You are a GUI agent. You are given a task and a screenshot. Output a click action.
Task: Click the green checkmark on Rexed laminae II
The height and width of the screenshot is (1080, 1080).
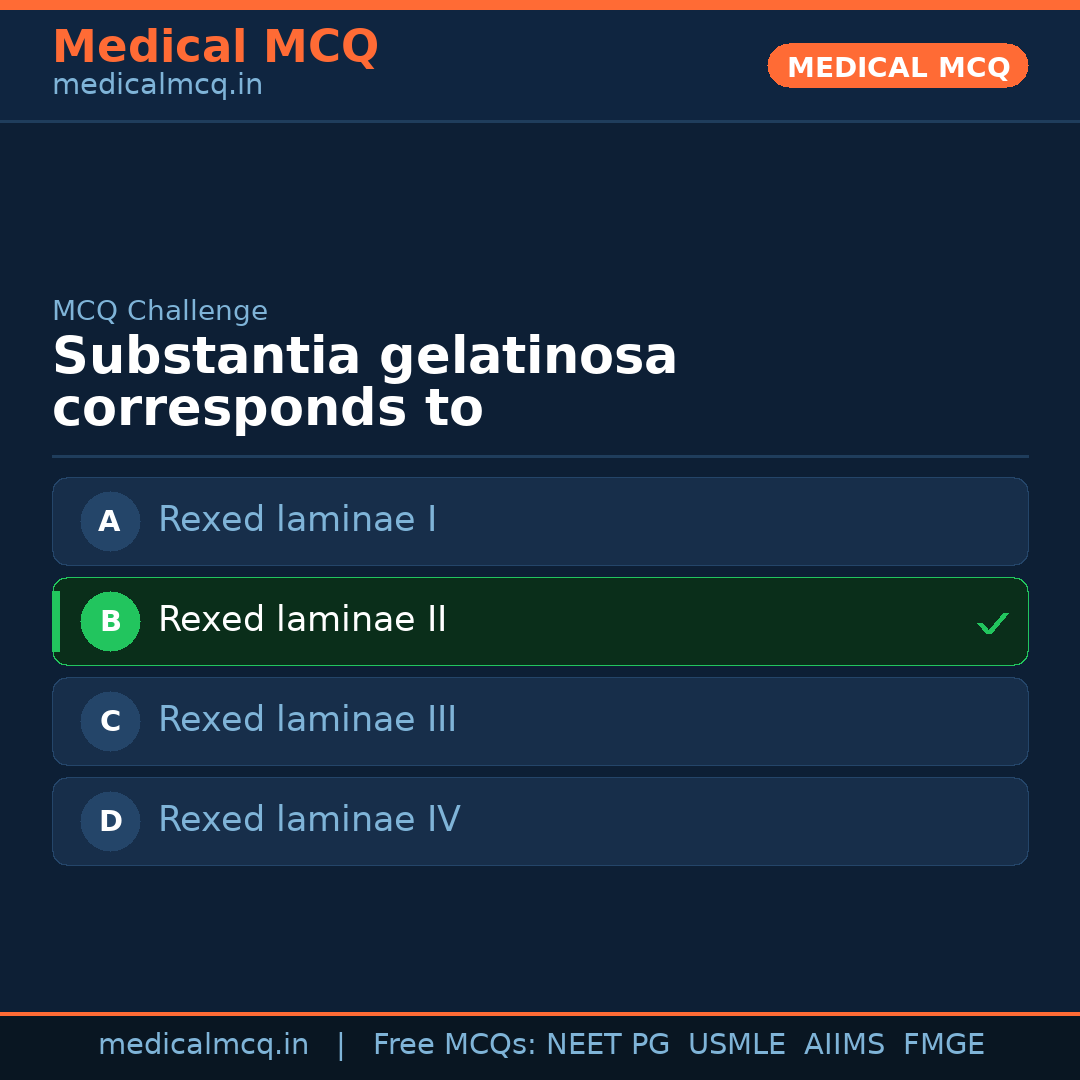(993, 623)
